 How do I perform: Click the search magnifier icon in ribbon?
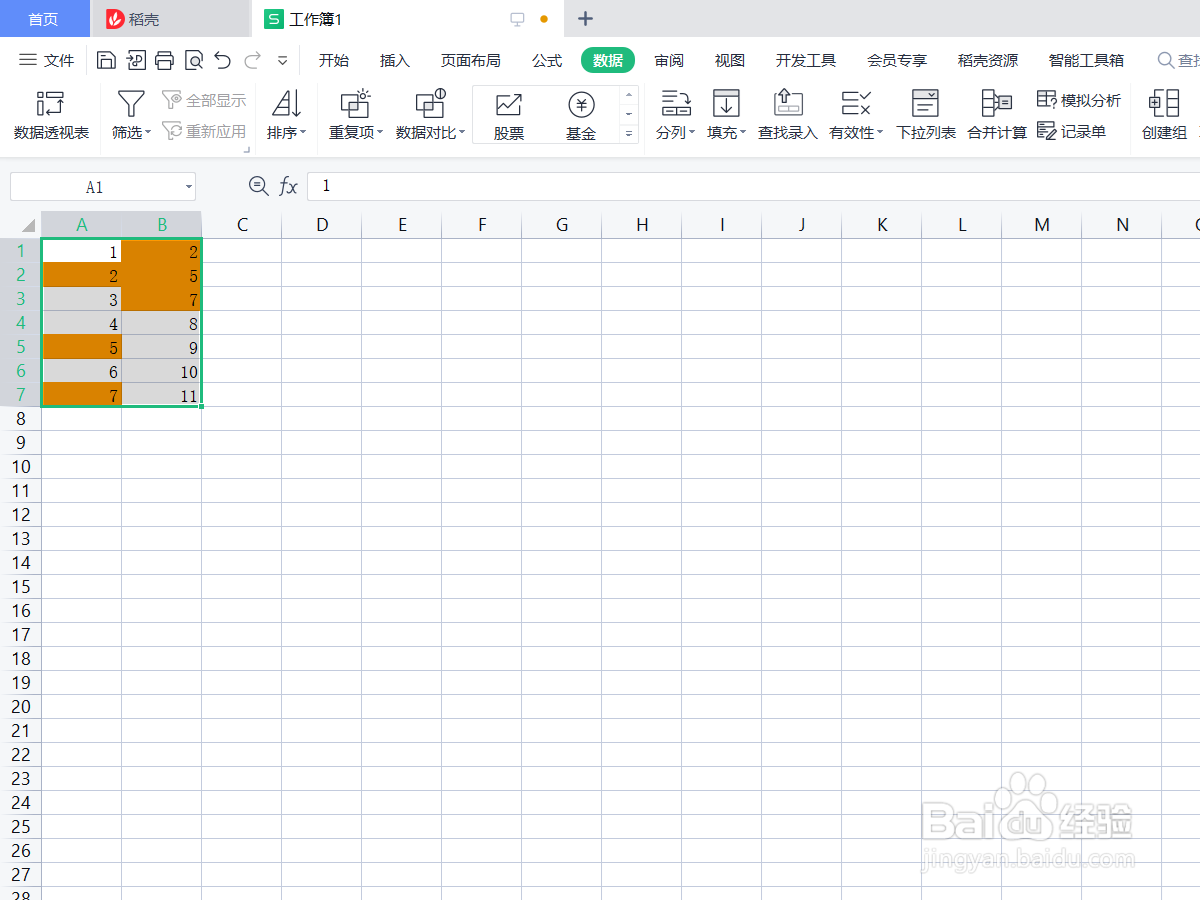click(1166, 61)
